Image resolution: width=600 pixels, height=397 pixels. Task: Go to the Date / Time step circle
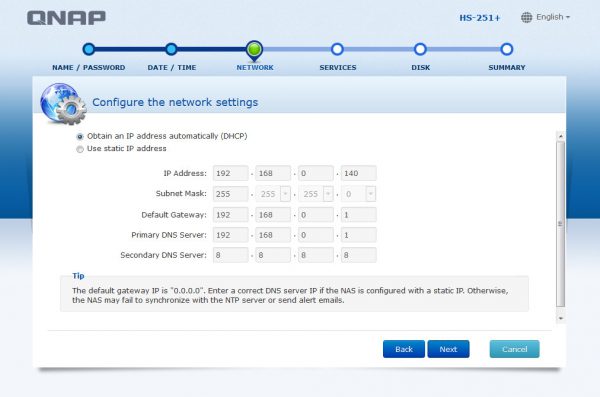[171, 49]
